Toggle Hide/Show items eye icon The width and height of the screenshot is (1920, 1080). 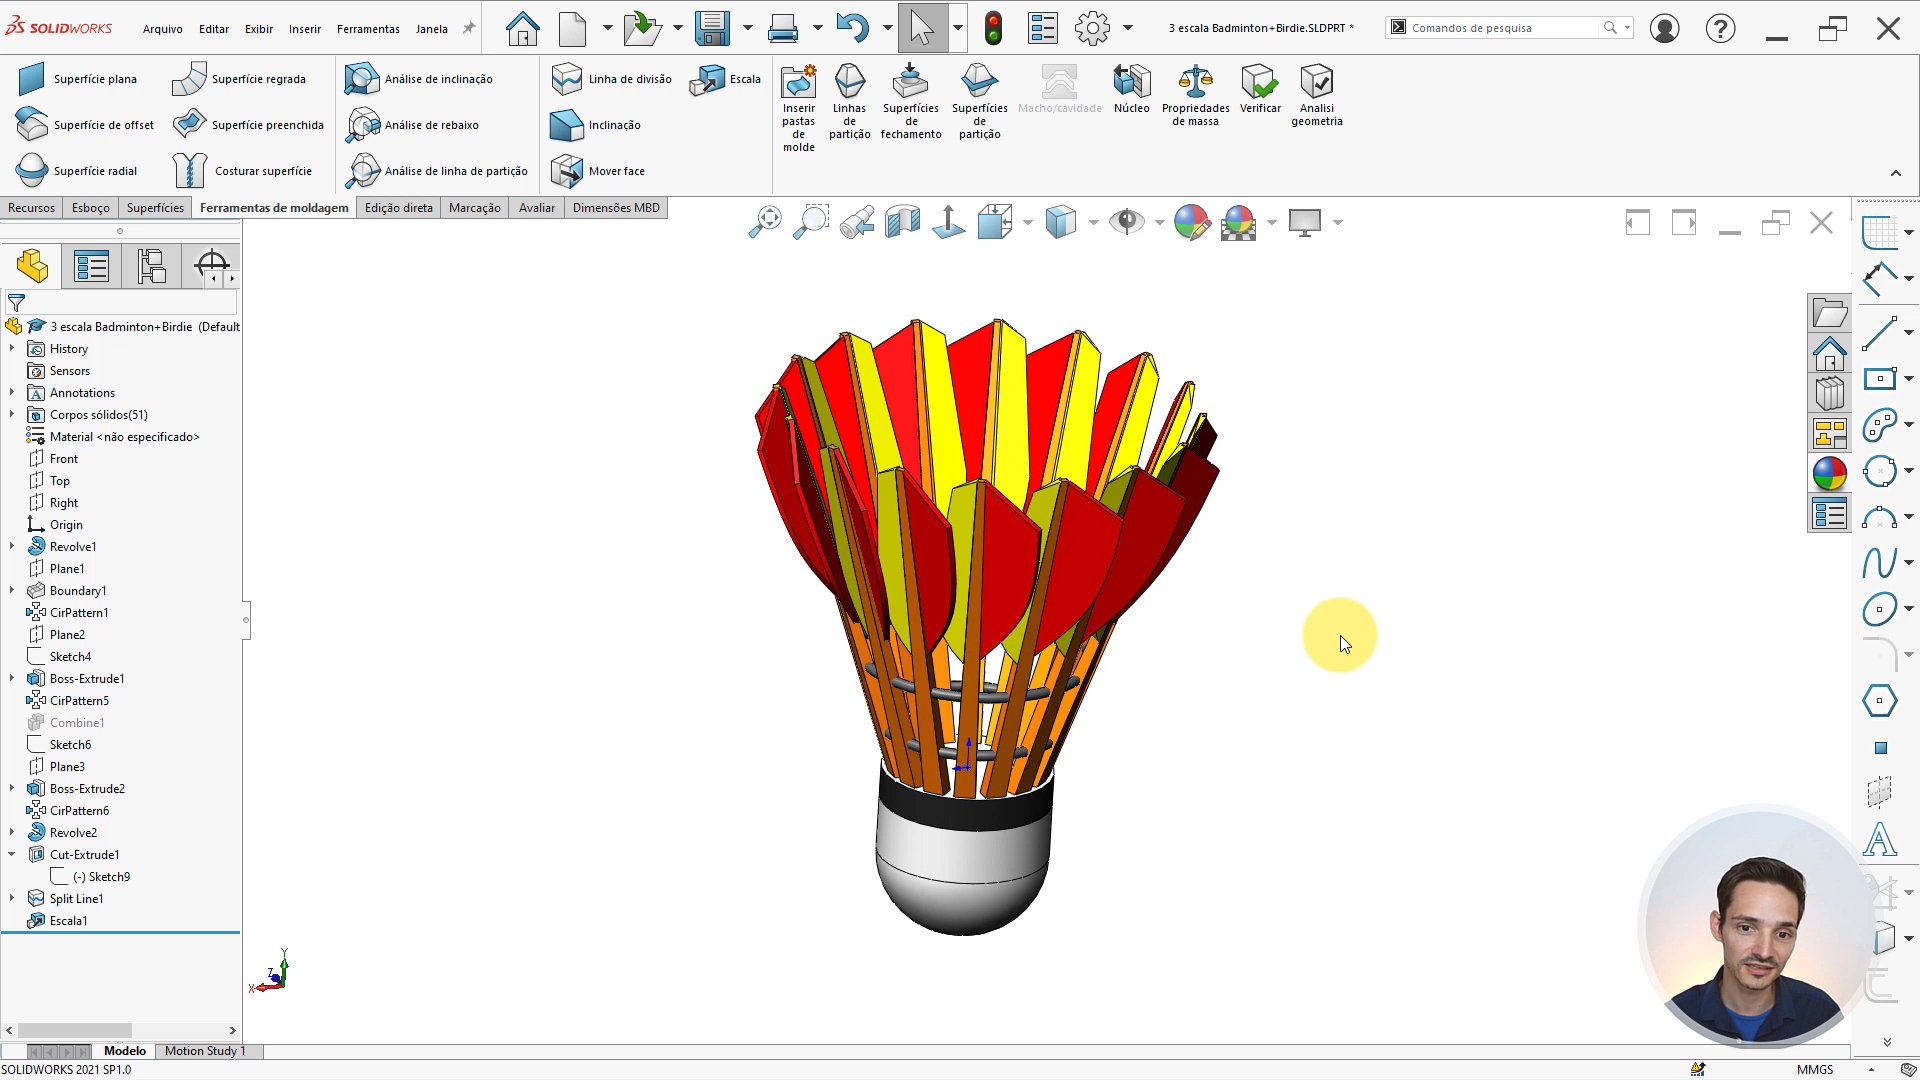coord(1127,222)
